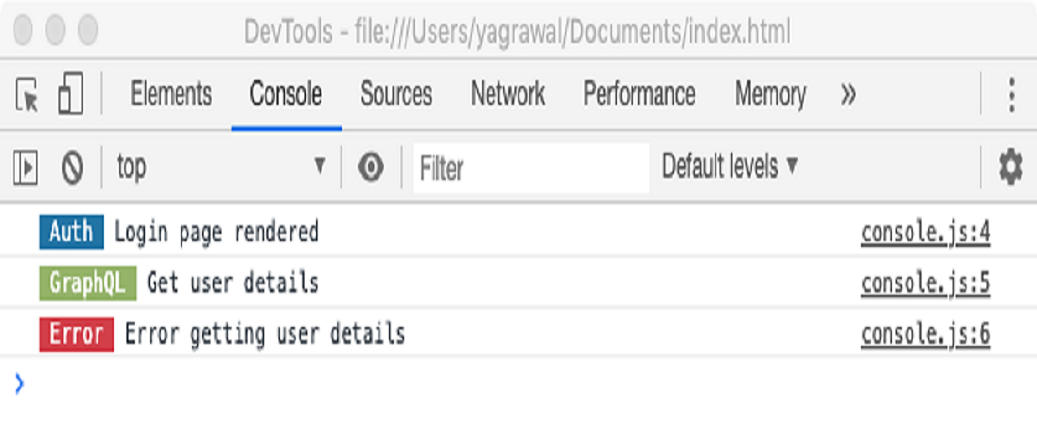Screen dimensions: 1037x432
Task: Click the red Error label badge
Action: [76, 333]
